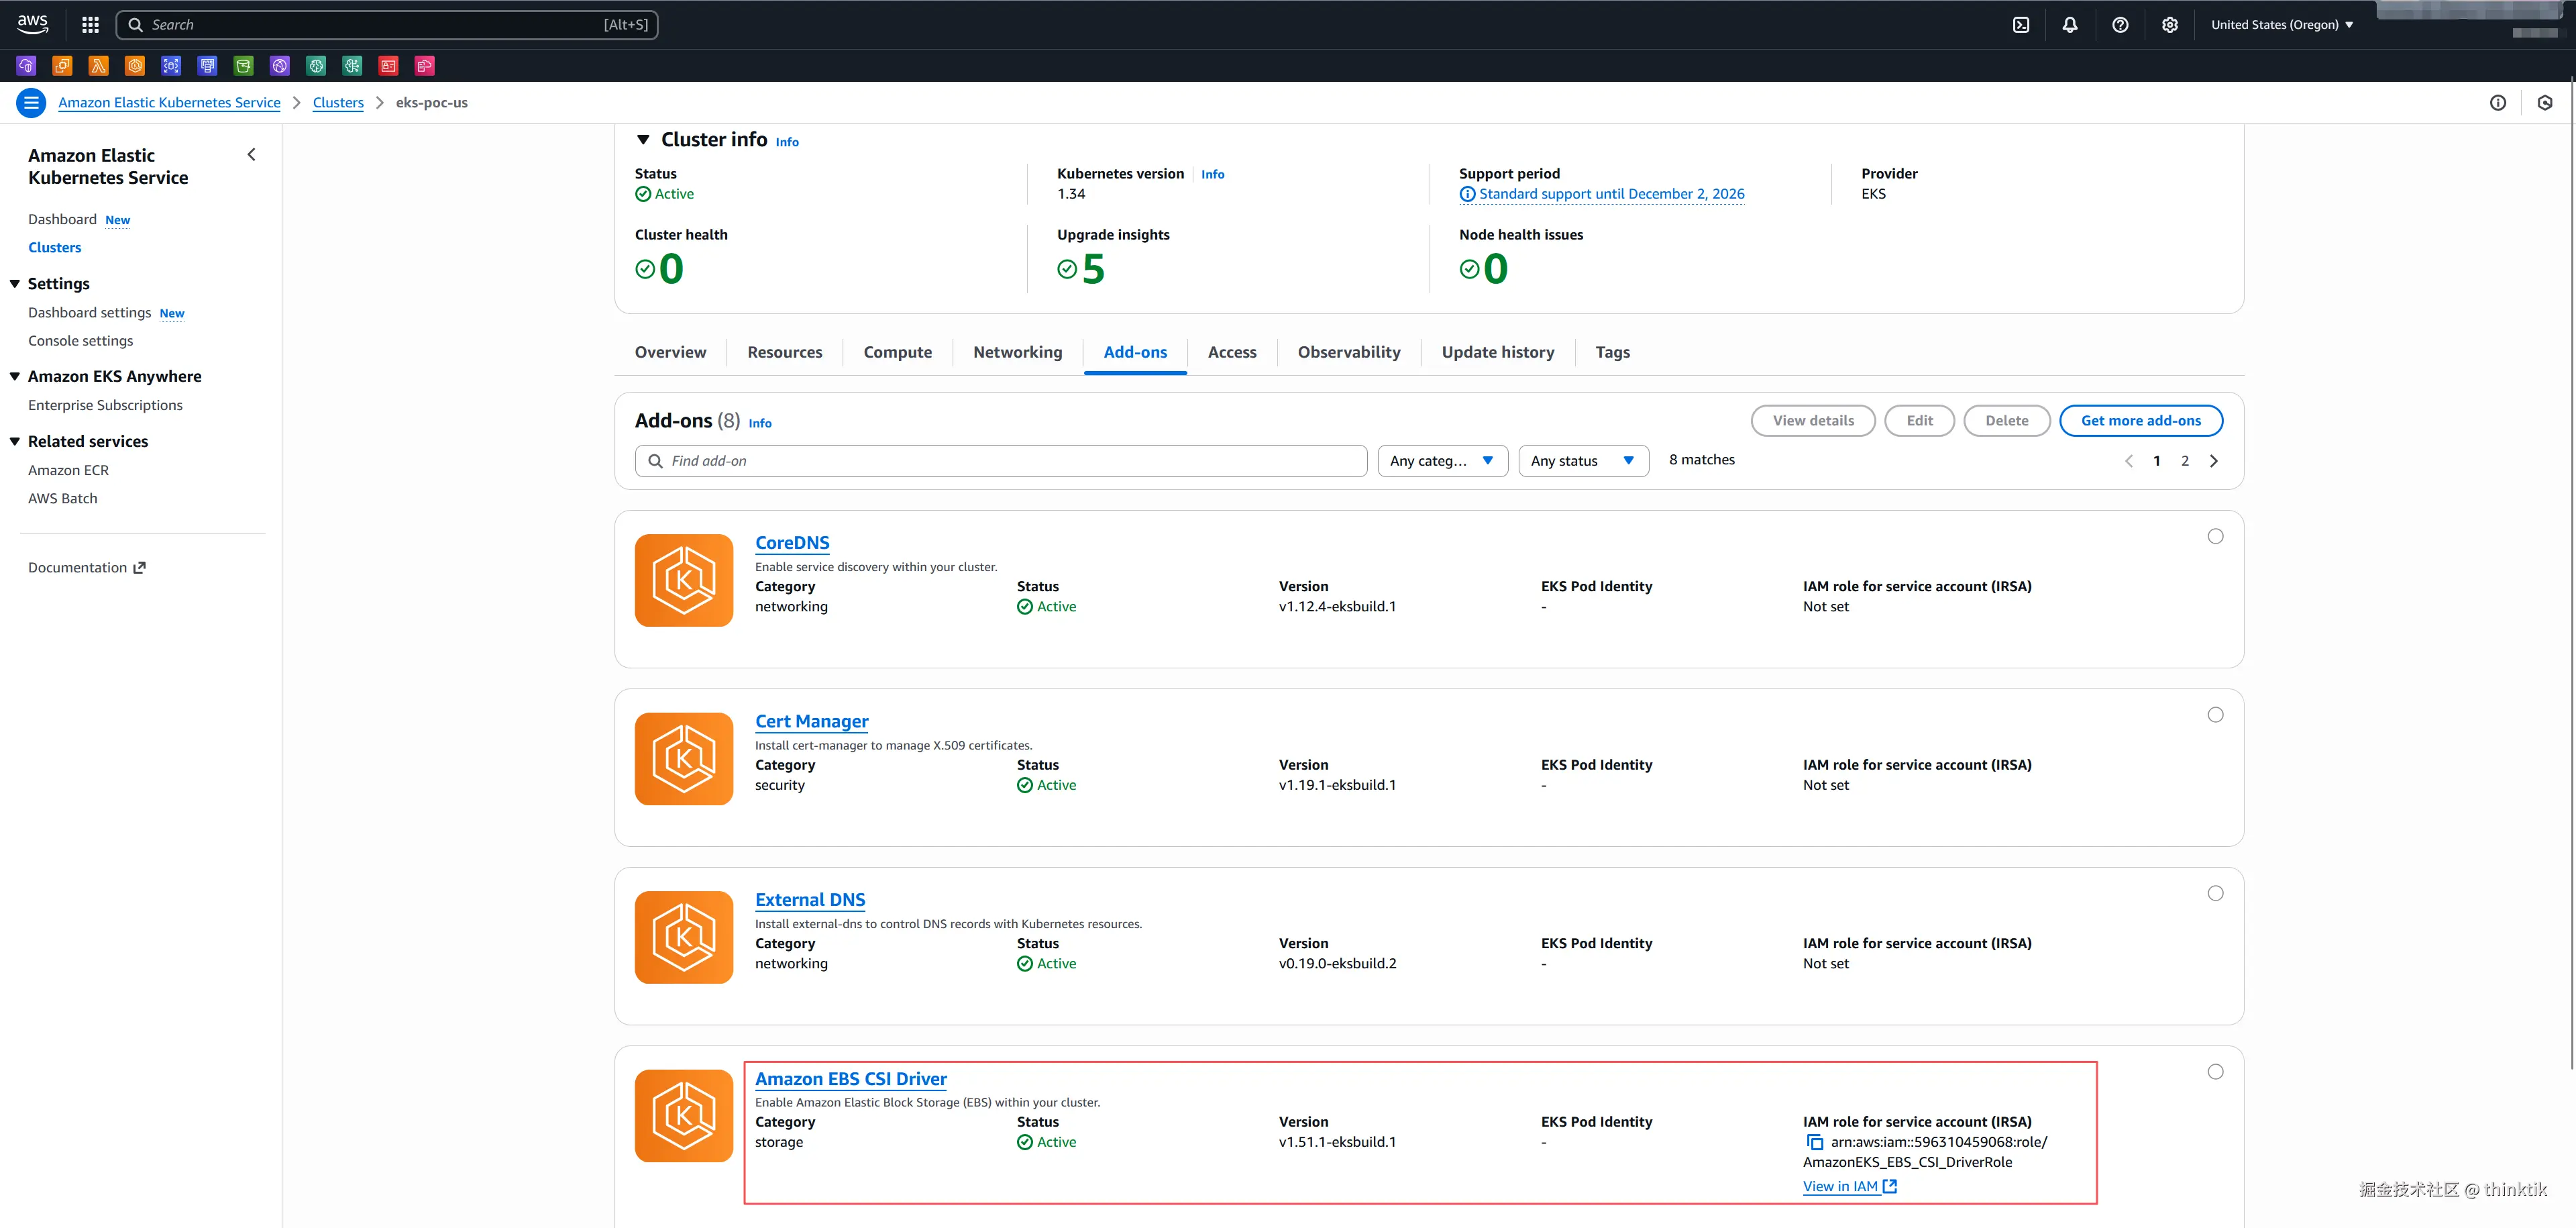
Task: Switch to the Networking tab
Action: pos(1017,353)
